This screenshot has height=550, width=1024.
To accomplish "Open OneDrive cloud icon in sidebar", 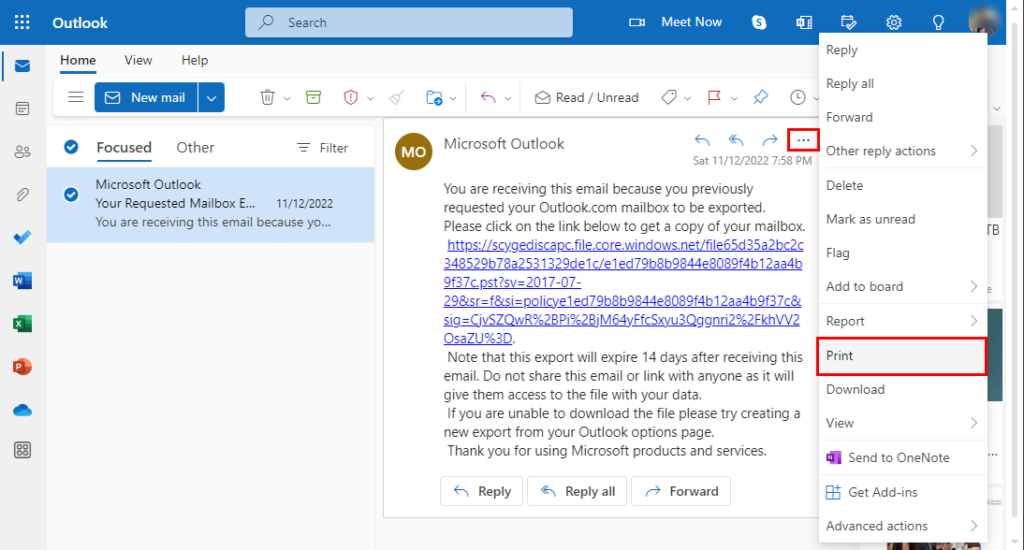I will point(22,410).
